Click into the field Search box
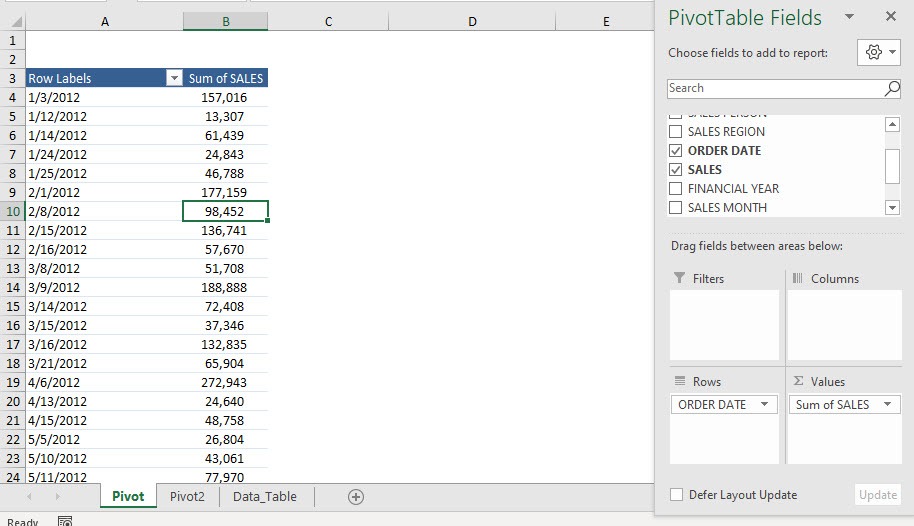 (x=775, y=89)
